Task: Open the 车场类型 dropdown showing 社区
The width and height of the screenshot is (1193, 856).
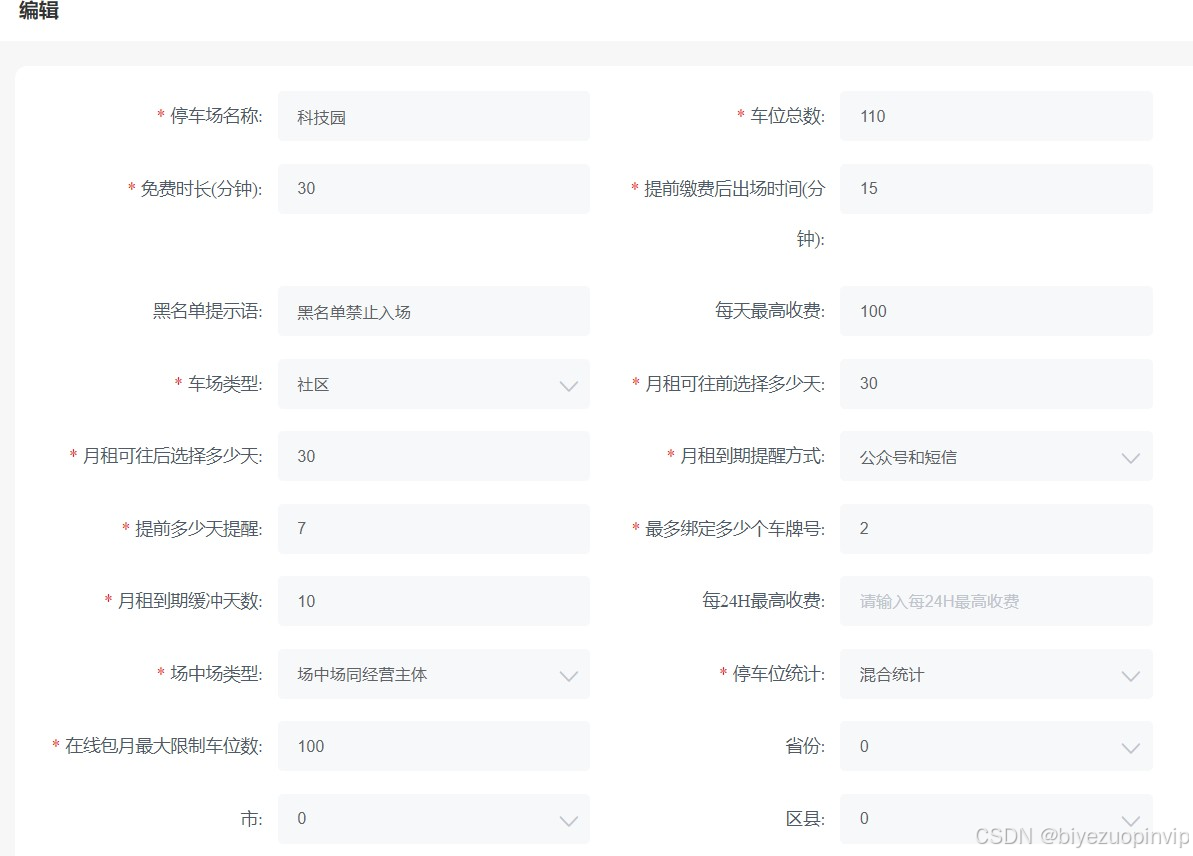Action: point(433,383)
